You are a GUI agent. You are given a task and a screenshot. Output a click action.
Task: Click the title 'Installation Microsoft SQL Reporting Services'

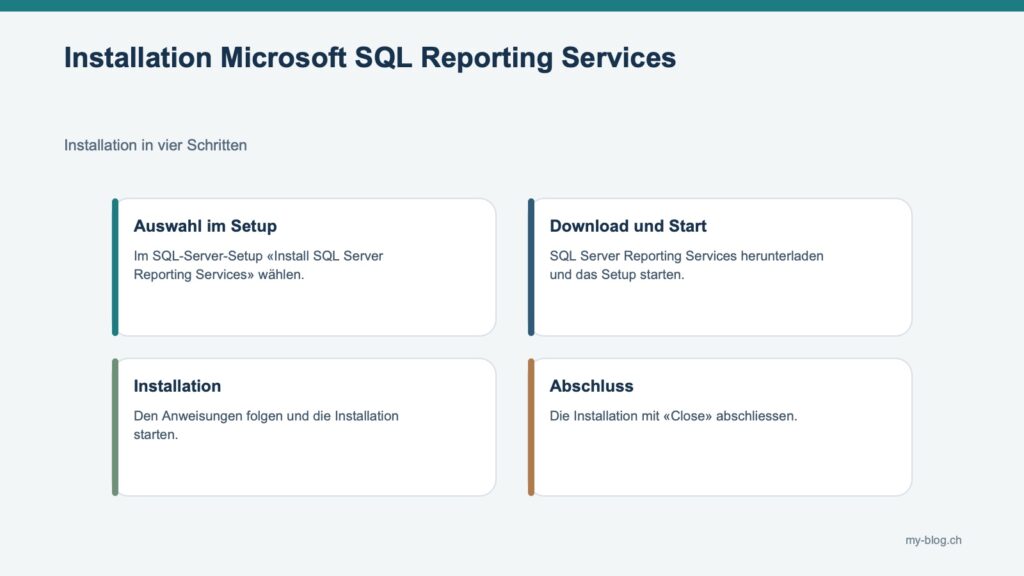point(370,57)
